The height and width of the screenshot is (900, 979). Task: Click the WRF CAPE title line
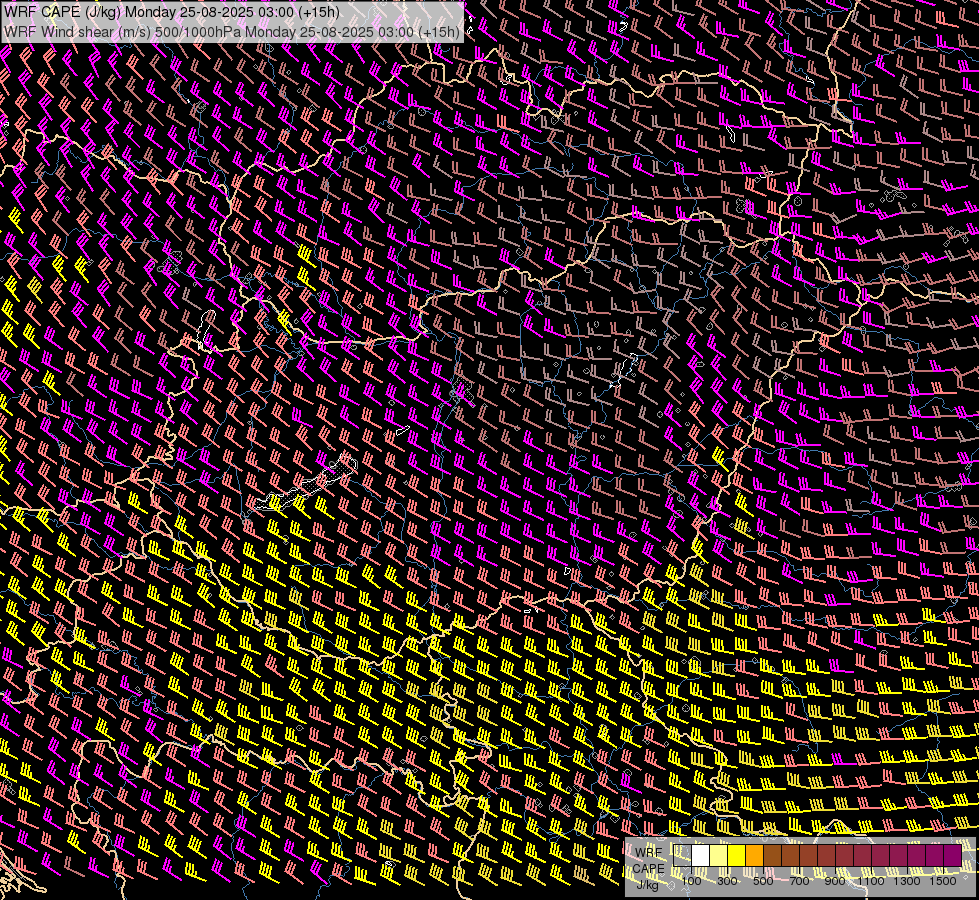click(172, 12)
